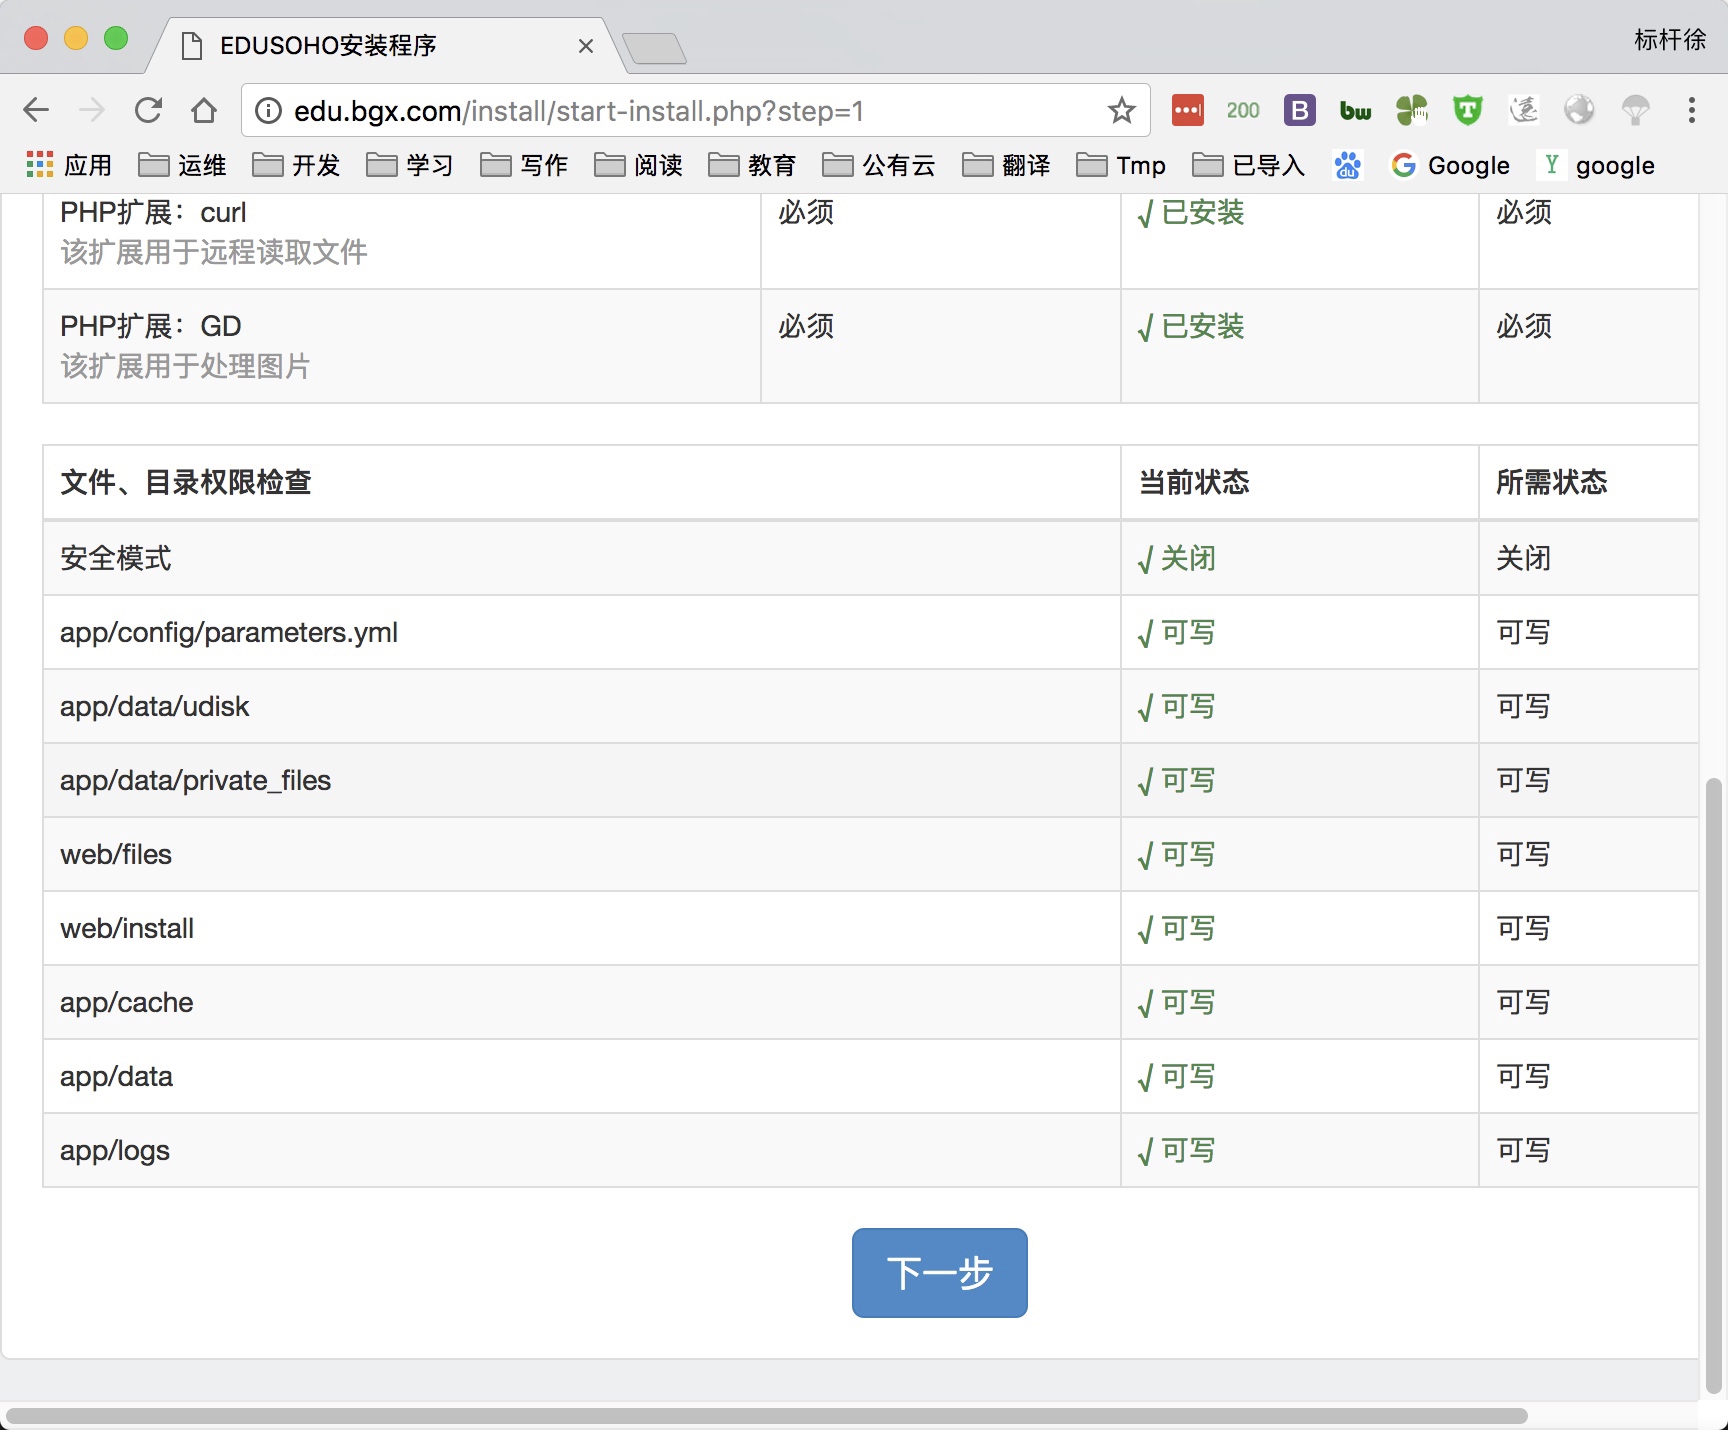Select the app/cache row text

click(x=126, y=1003)
